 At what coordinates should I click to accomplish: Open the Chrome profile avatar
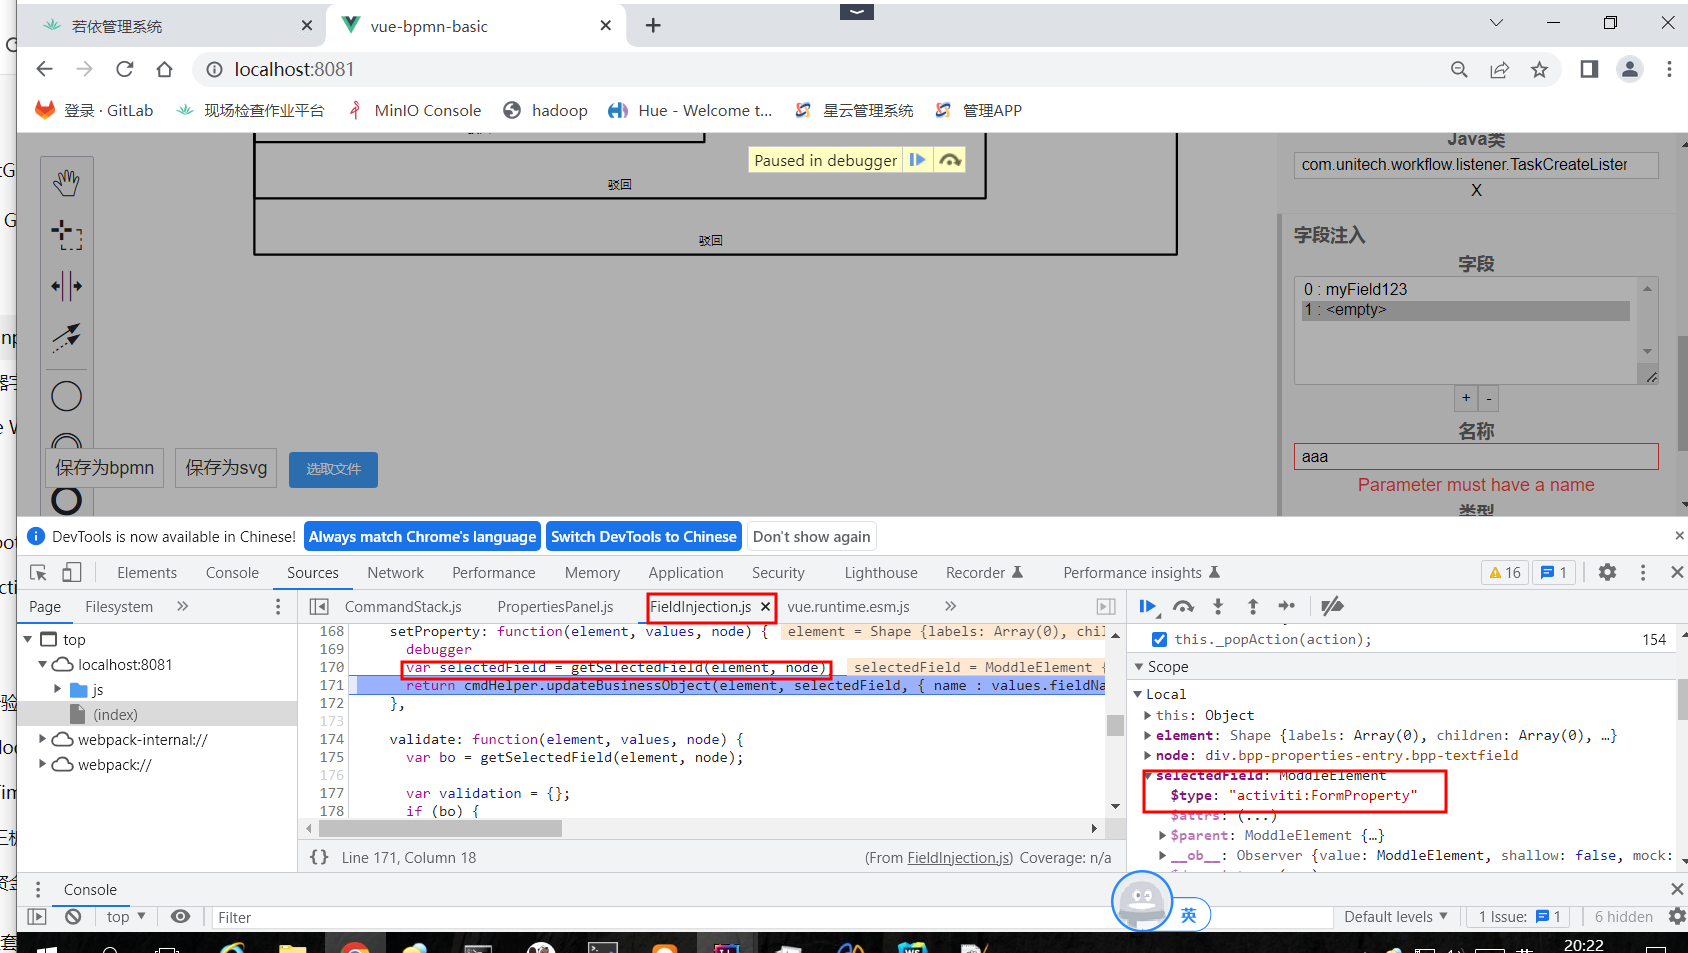pos(1630,69)
